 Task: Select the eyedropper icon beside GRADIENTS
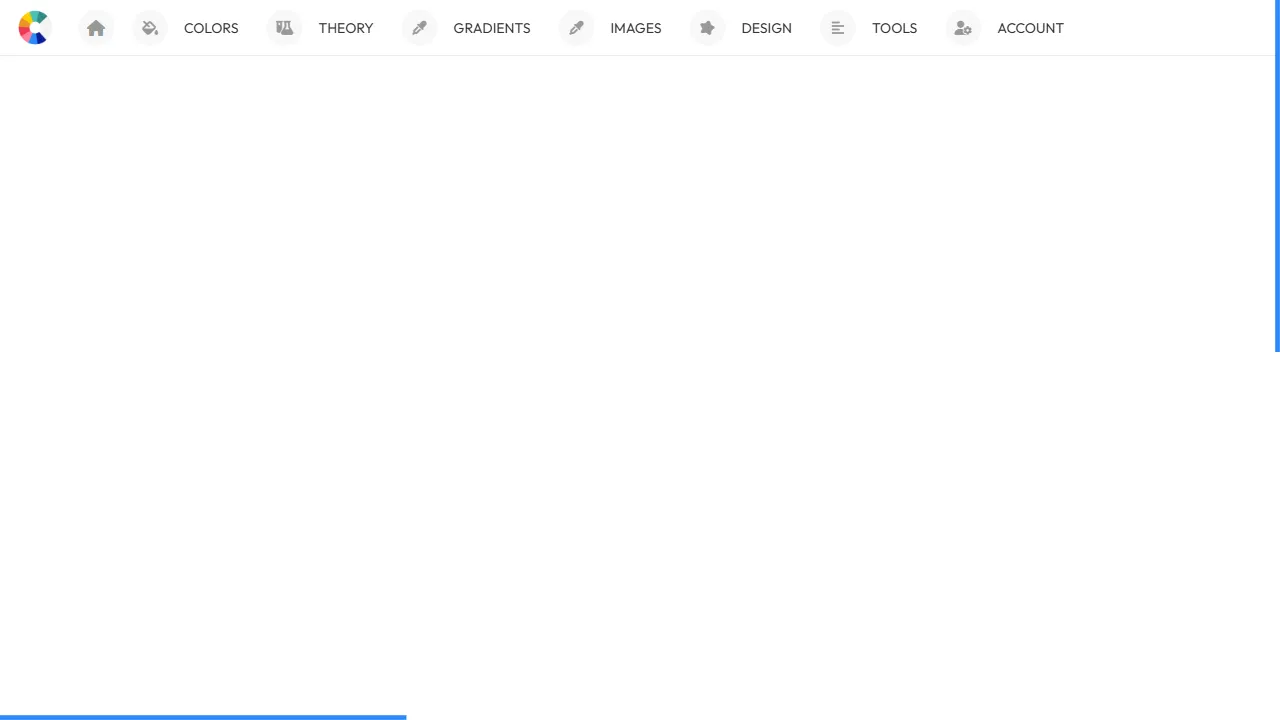coord(419,28)
